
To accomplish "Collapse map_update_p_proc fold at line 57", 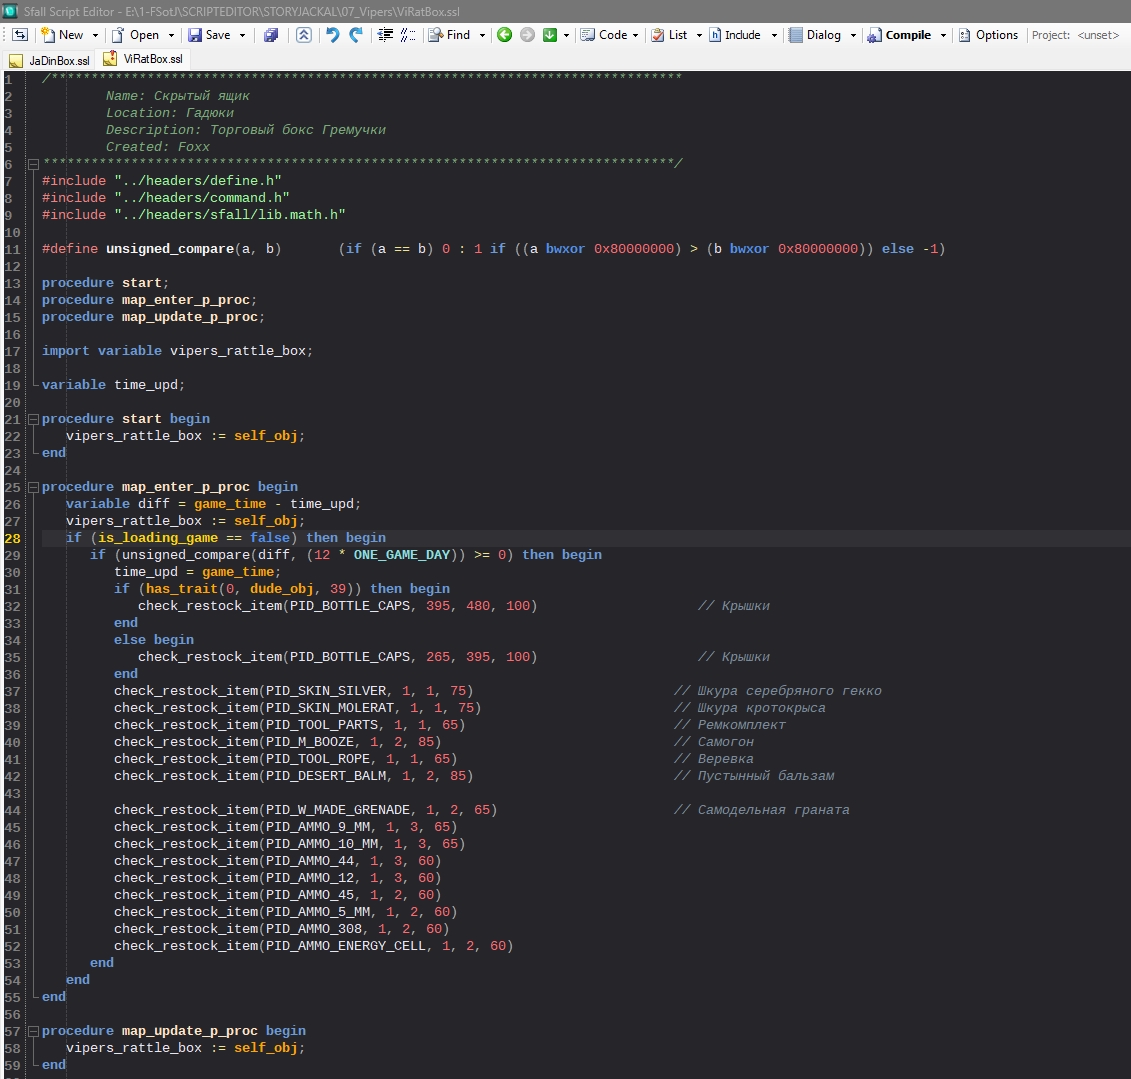I will click(x=33, y=1031).
